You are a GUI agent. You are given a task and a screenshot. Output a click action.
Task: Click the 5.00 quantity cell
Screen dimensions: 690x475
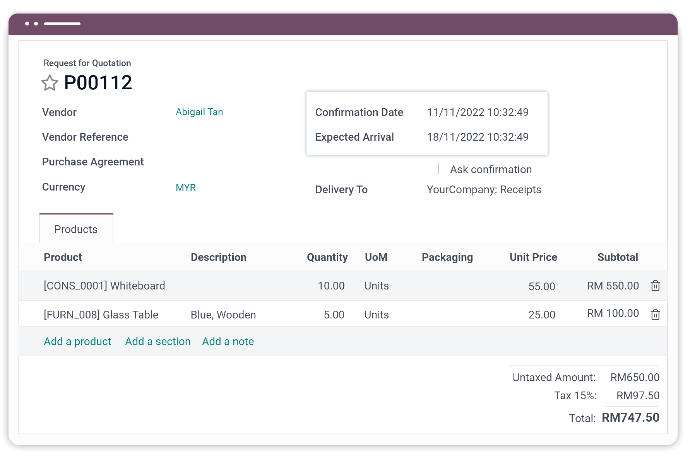click(334, 315)
